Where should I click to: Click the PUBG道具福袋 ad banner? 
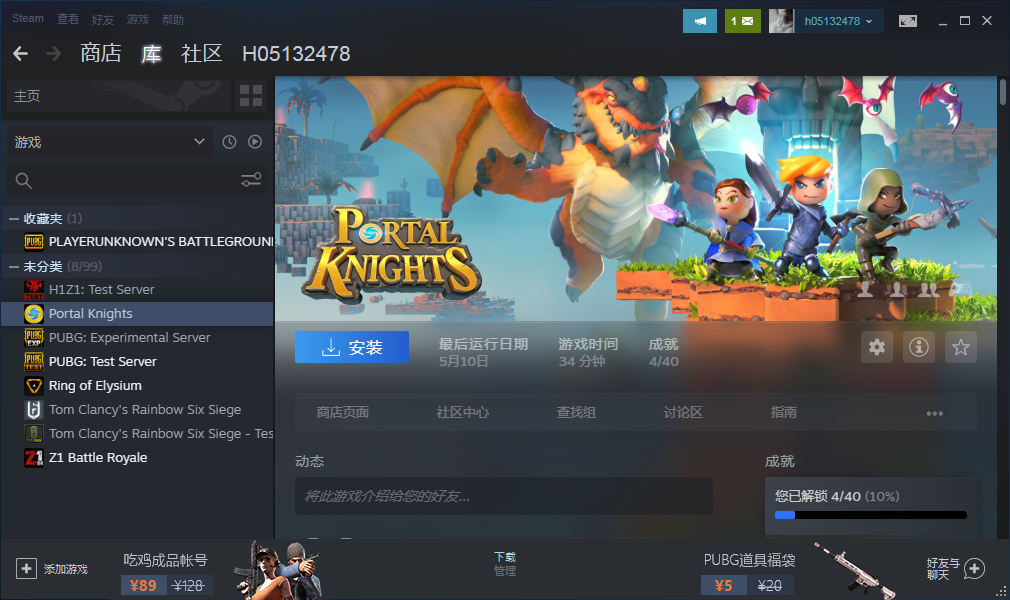pyautogui.click(x=799, y=570)
